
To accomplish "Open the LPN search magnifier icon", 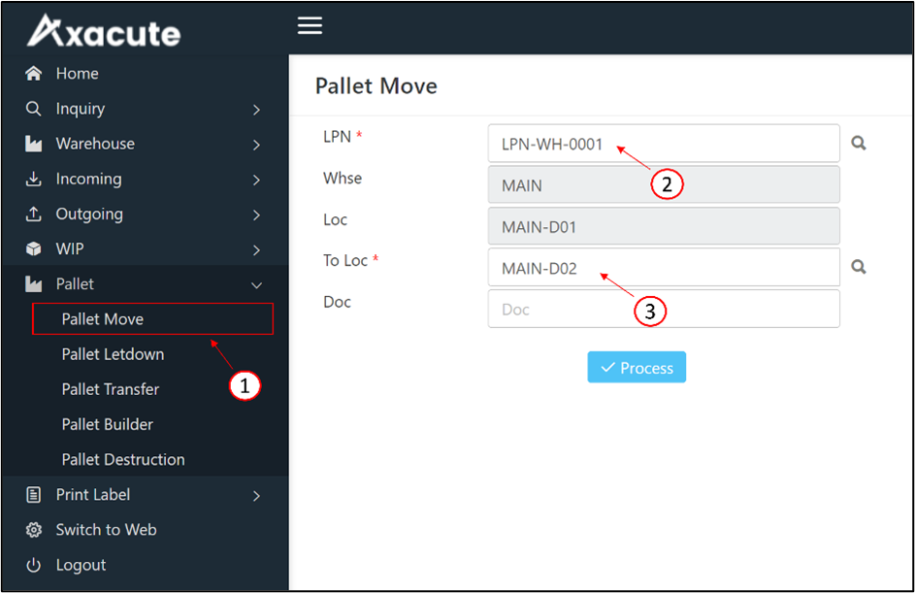I will coord(858,142).
